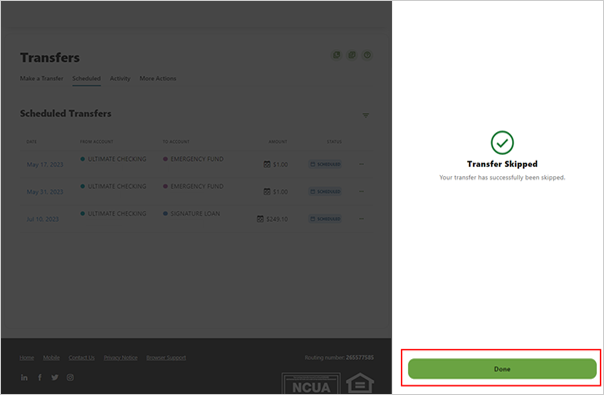
Task: Select the Scheduled tab
Action: pos(86,78)
